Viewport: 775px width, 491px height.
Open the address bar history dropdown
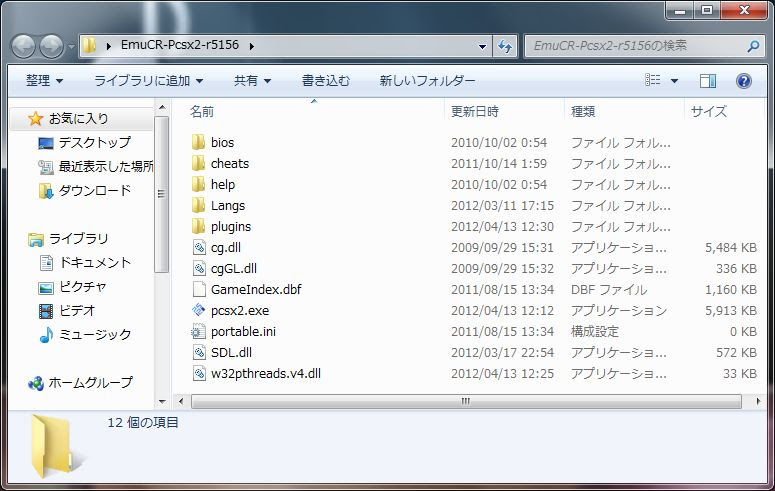[482, 46]
